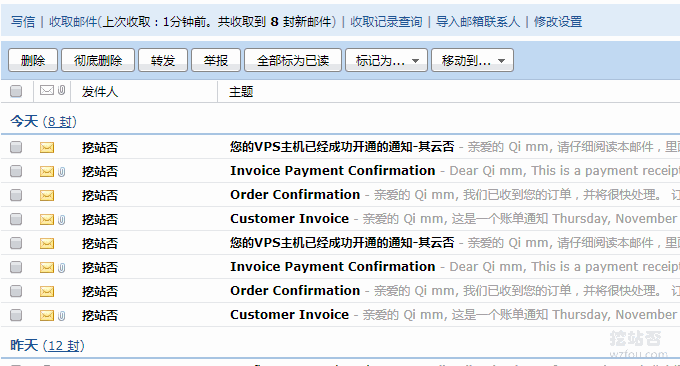
Task: Sort by attachment paperclip icon in header
Action: pyautogui.click(x=62, y=90)
